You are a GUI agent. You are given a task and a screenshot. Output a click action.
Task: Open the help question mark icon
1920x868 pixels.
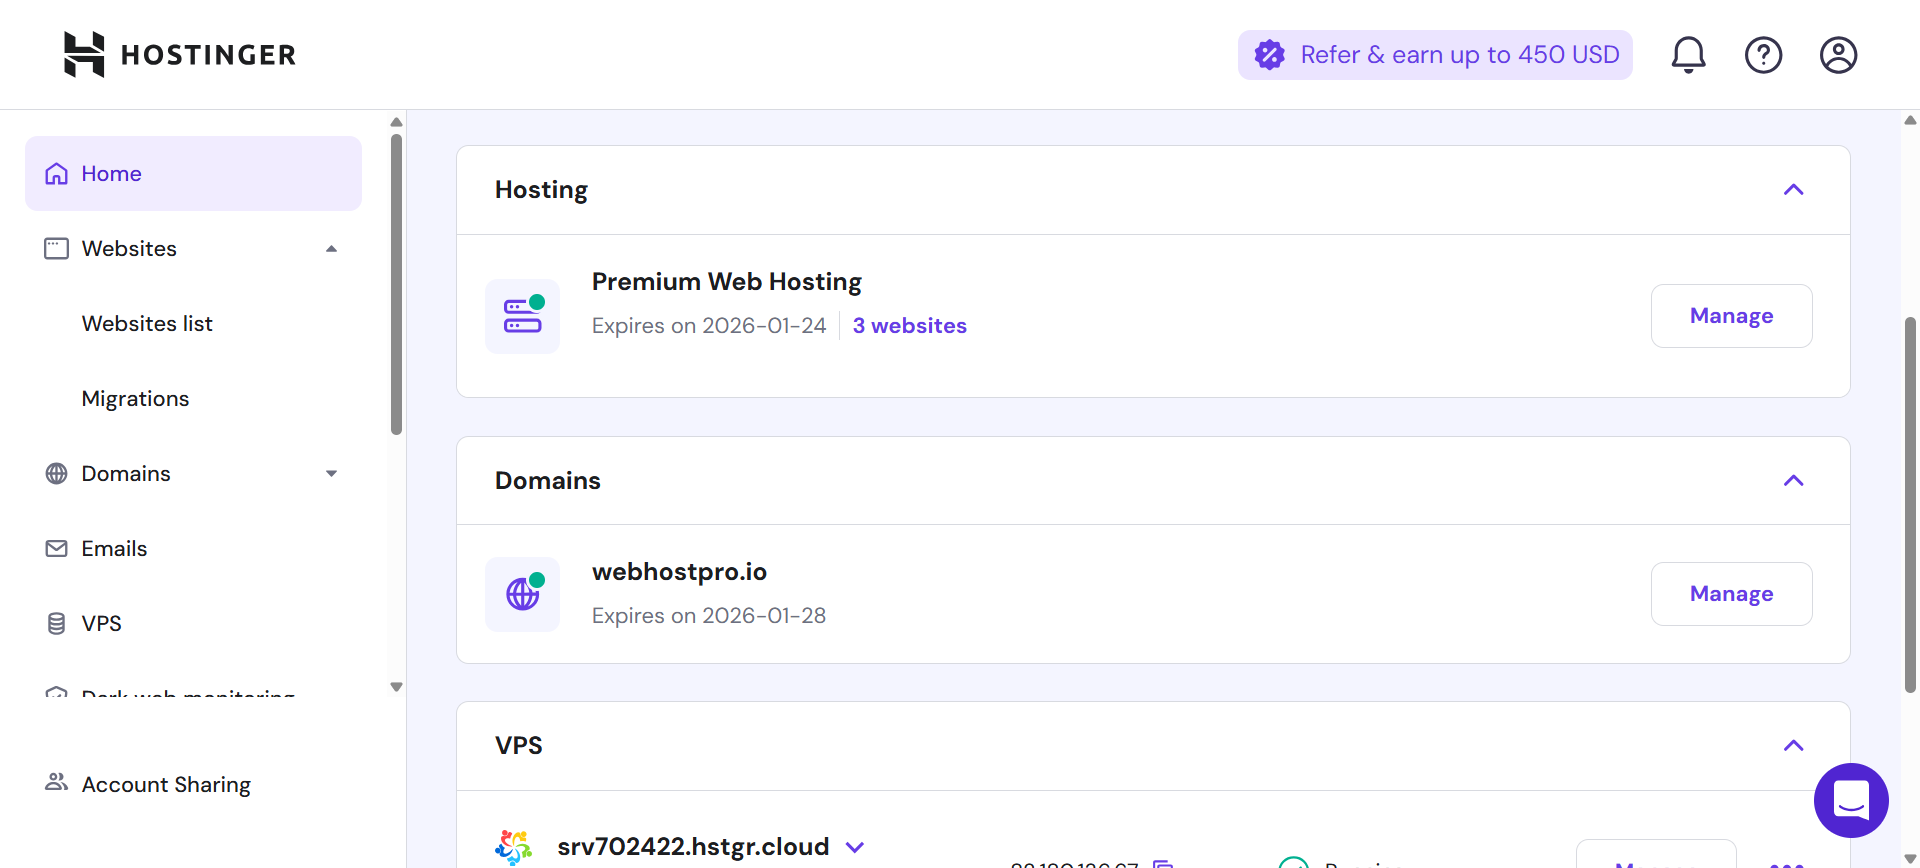point(1763,55)
